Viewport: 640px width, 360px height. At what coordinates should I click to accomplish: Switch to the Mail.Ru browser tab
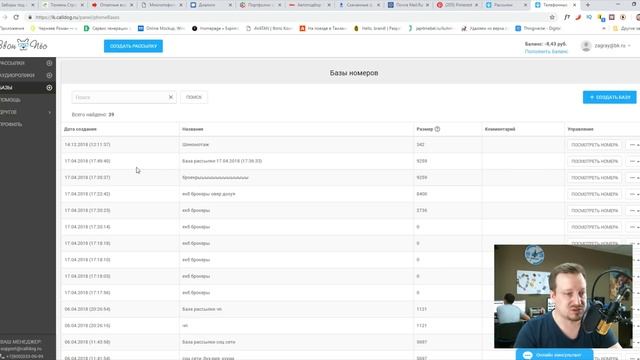408,5
